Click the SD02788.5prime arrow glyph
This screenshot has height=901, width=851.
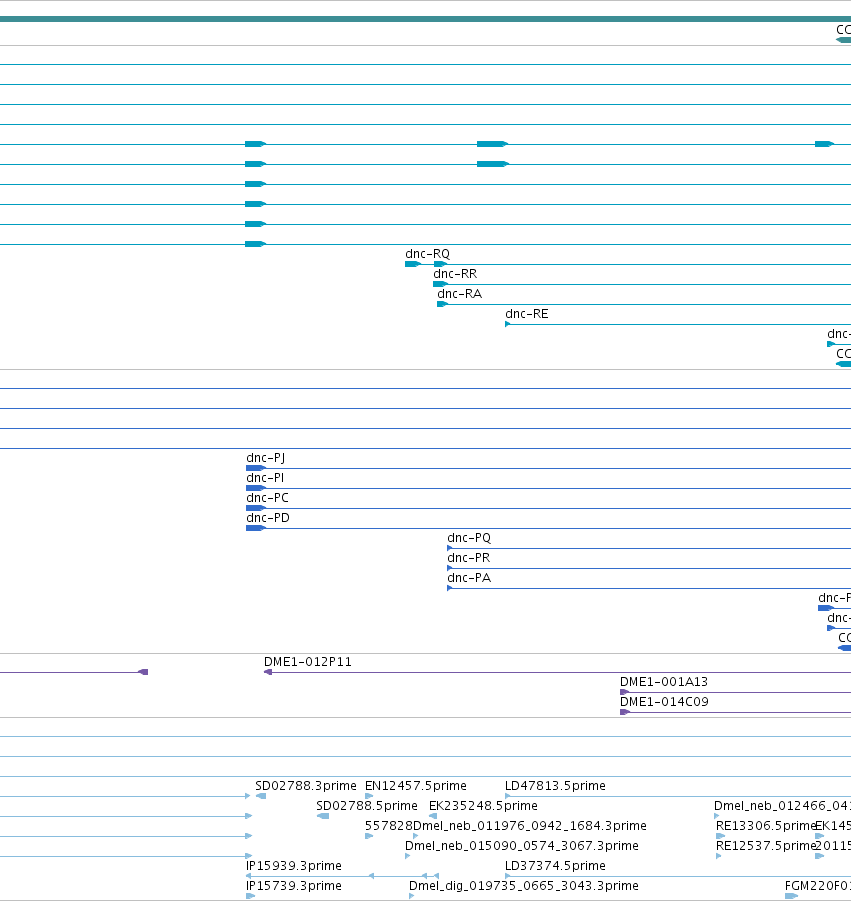[323, 816]
